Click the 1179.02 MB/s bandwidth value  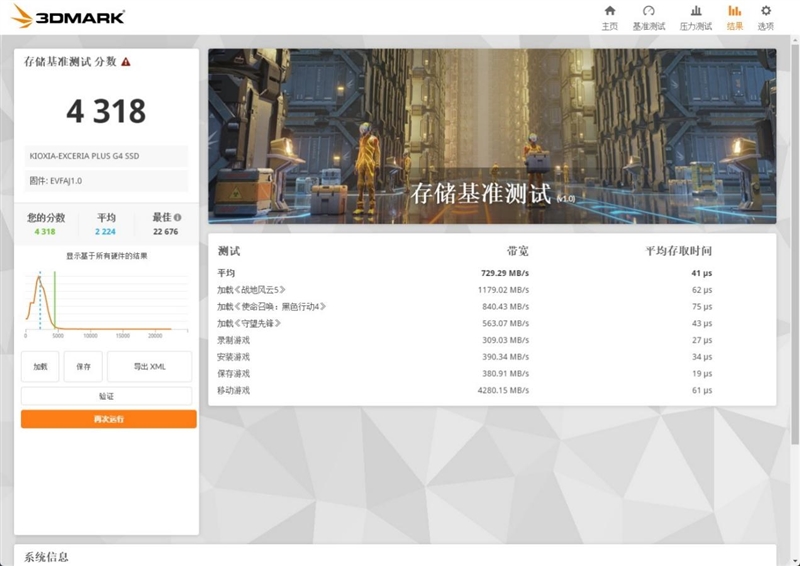point(503,290)
